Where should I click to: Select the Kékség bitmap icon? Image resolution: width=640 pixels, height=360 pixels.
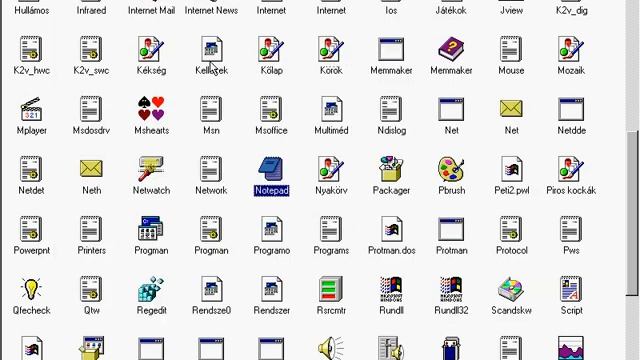[151, 49]
